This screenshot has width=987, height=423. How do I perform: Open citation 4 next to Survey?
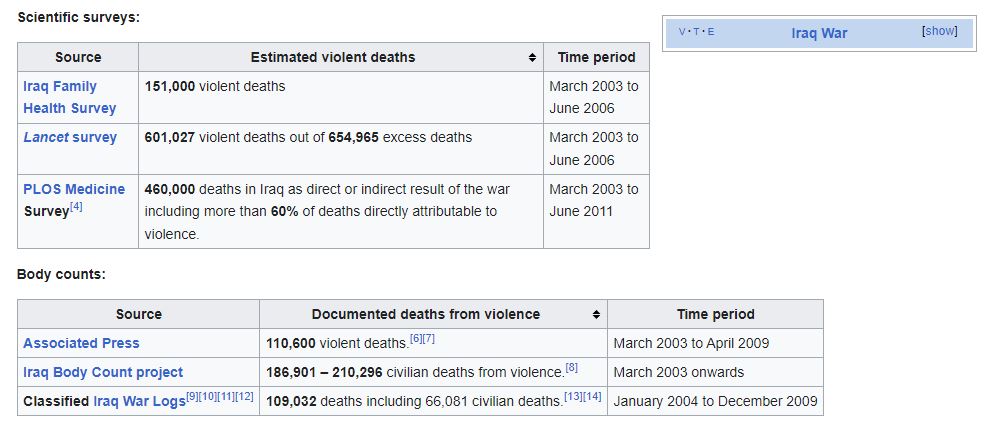(76, 207)
